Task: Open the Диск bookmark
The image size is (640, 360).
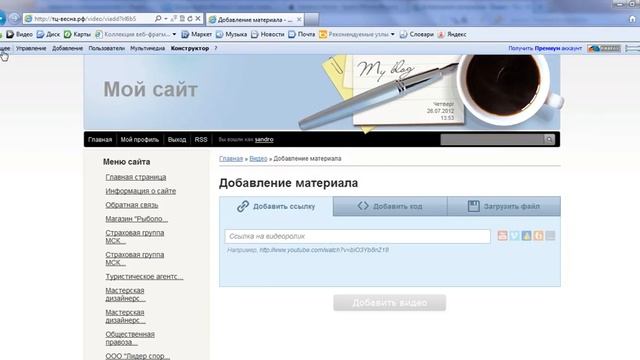Action: 48,34
